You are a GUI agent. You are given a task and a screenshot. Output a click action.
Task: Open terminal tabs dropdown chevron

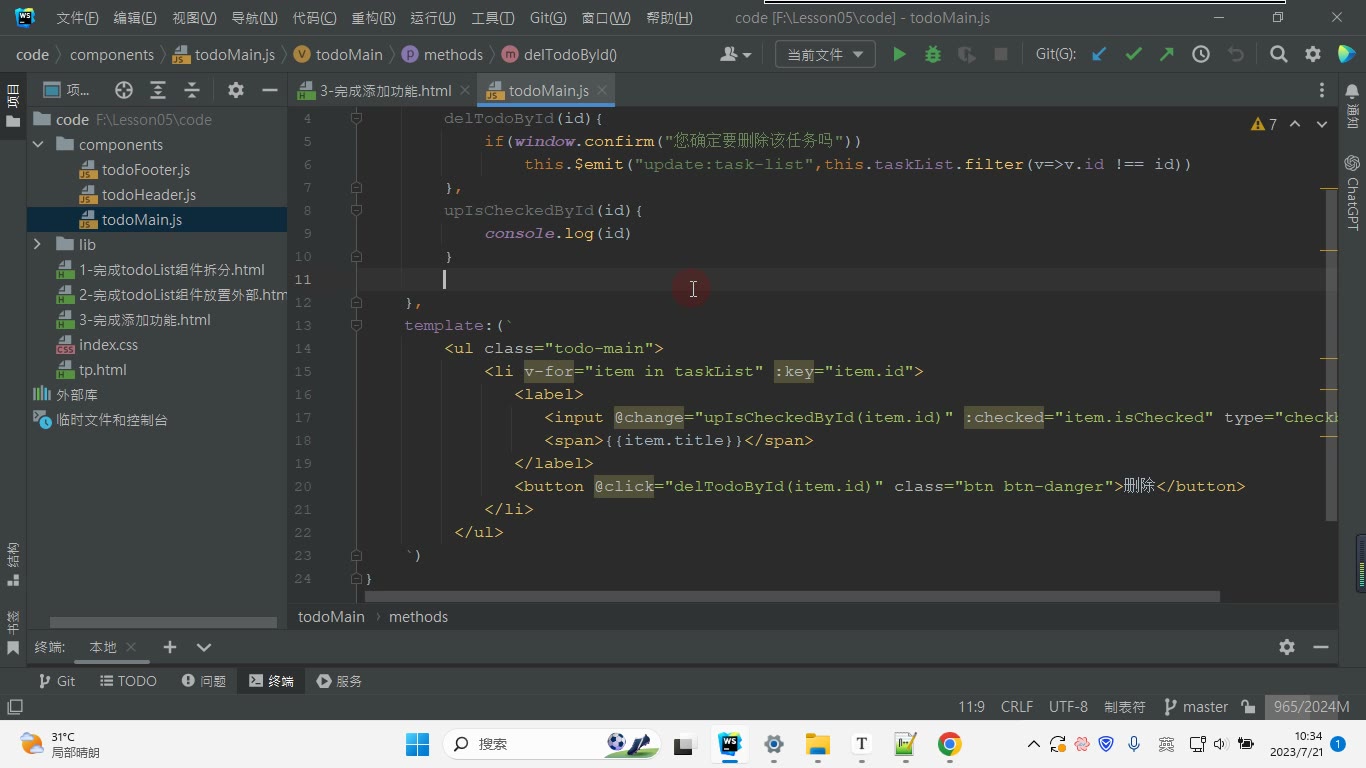click(x=204, y=647)
